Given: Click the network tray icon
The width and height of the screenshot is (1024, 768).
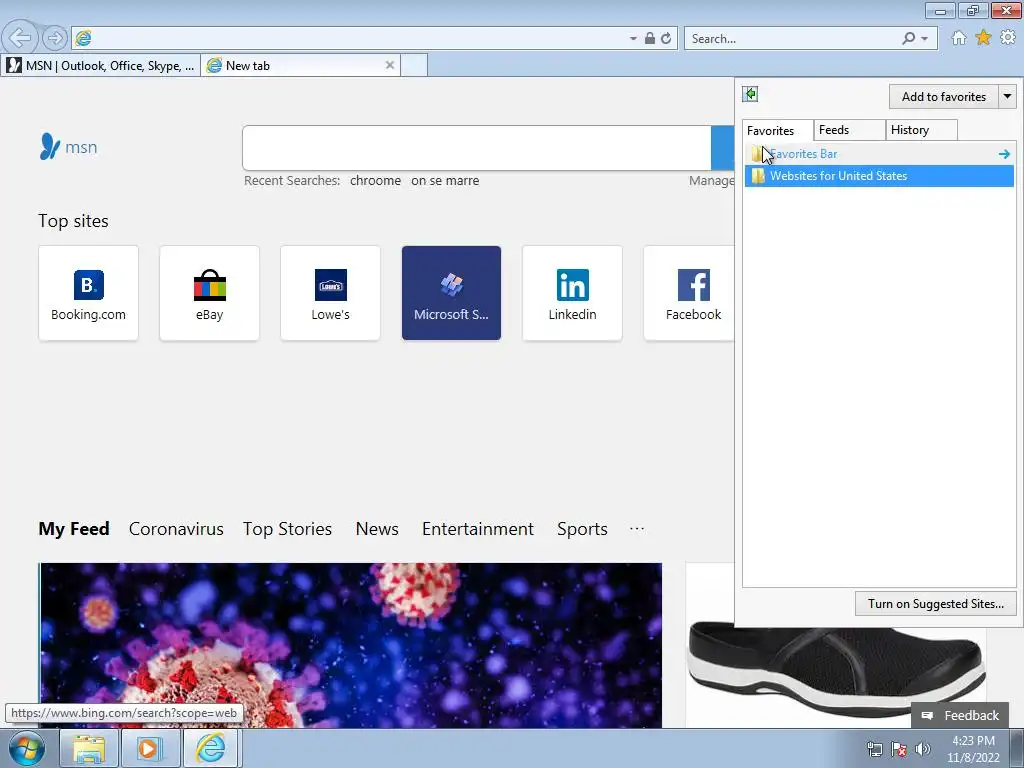Looking at the screenshot, I should (874, 749).
